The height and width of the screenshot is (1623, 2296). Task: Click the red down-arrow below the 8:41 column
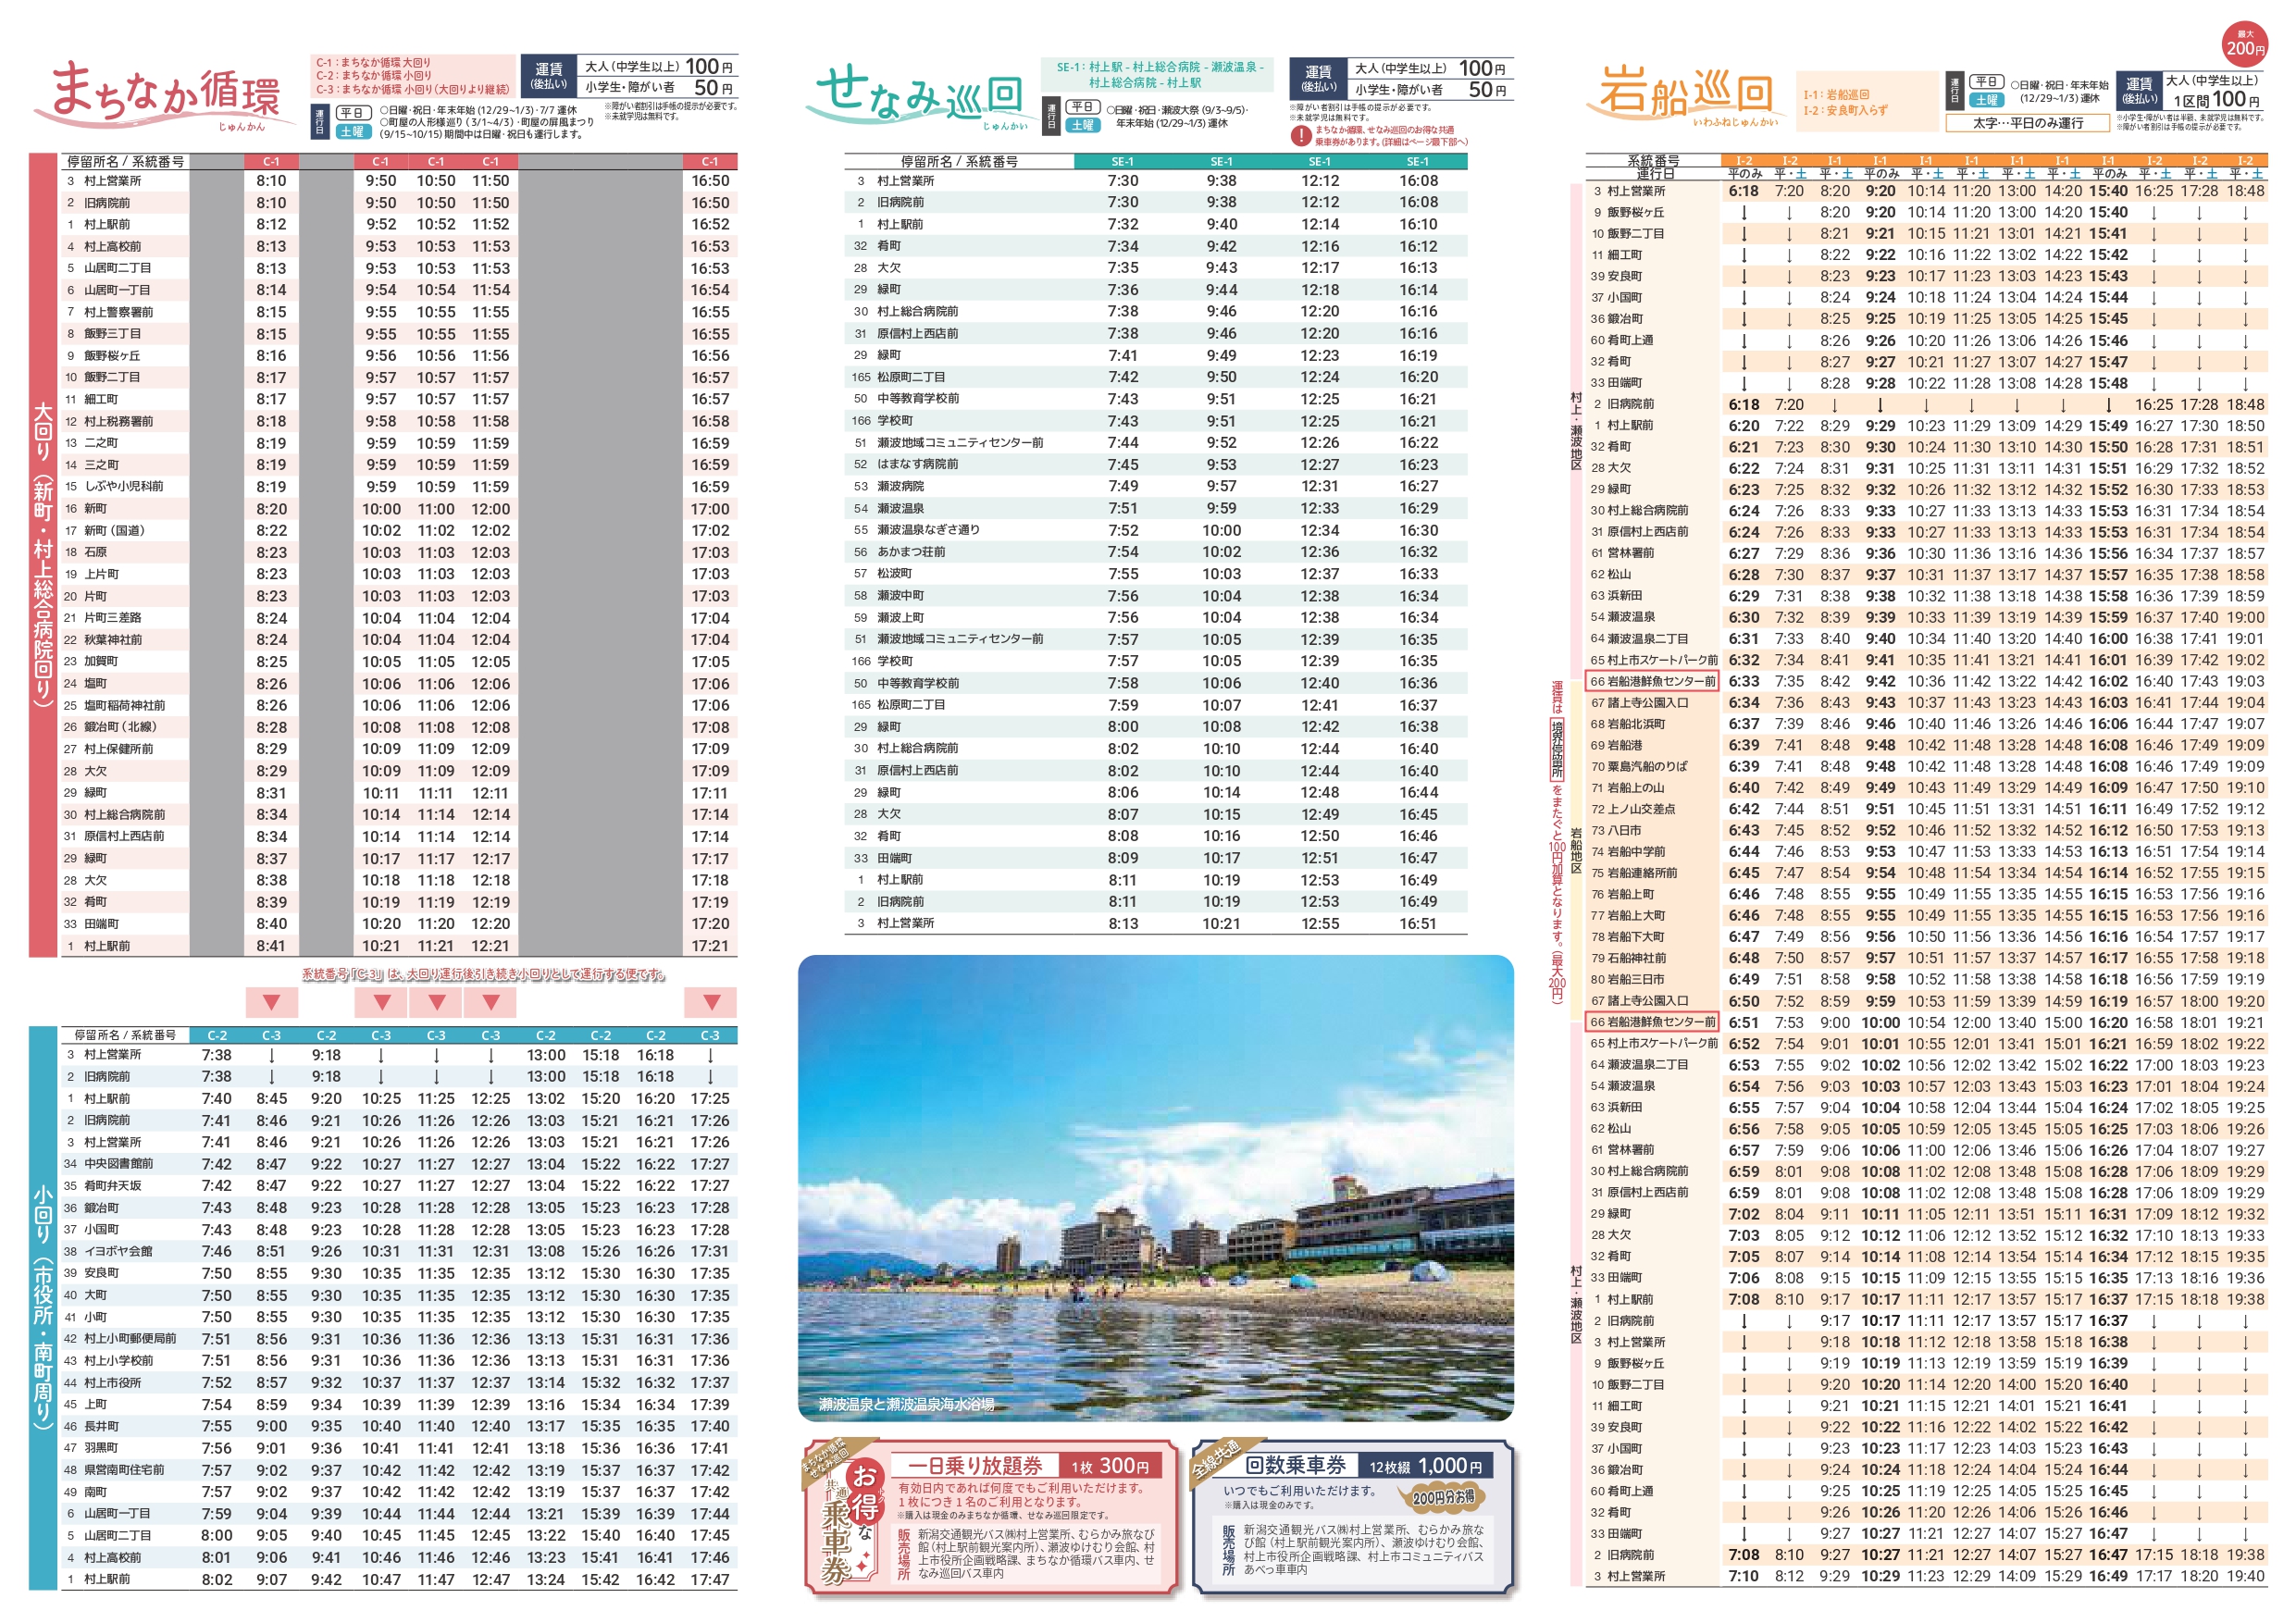pyautogui.click(x=271, y=1002)
